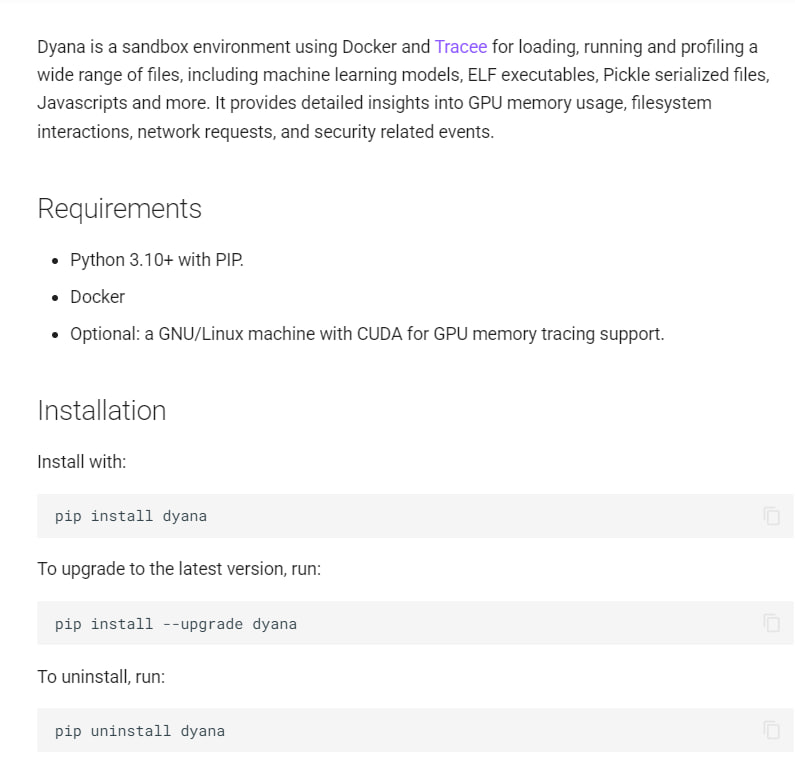
Task: Click the 'To upgrade to the latest version' line
Action: 178,569
